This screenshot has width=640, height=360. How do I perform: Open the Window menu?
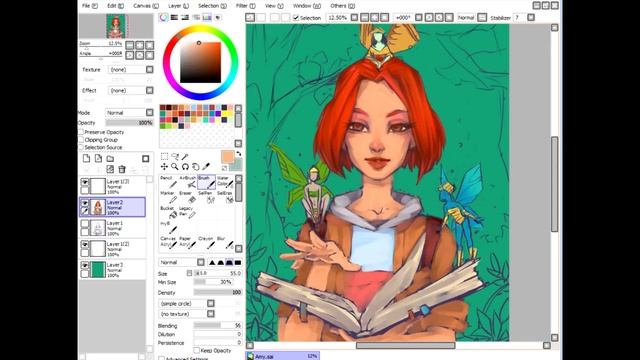tap(307, 6)
